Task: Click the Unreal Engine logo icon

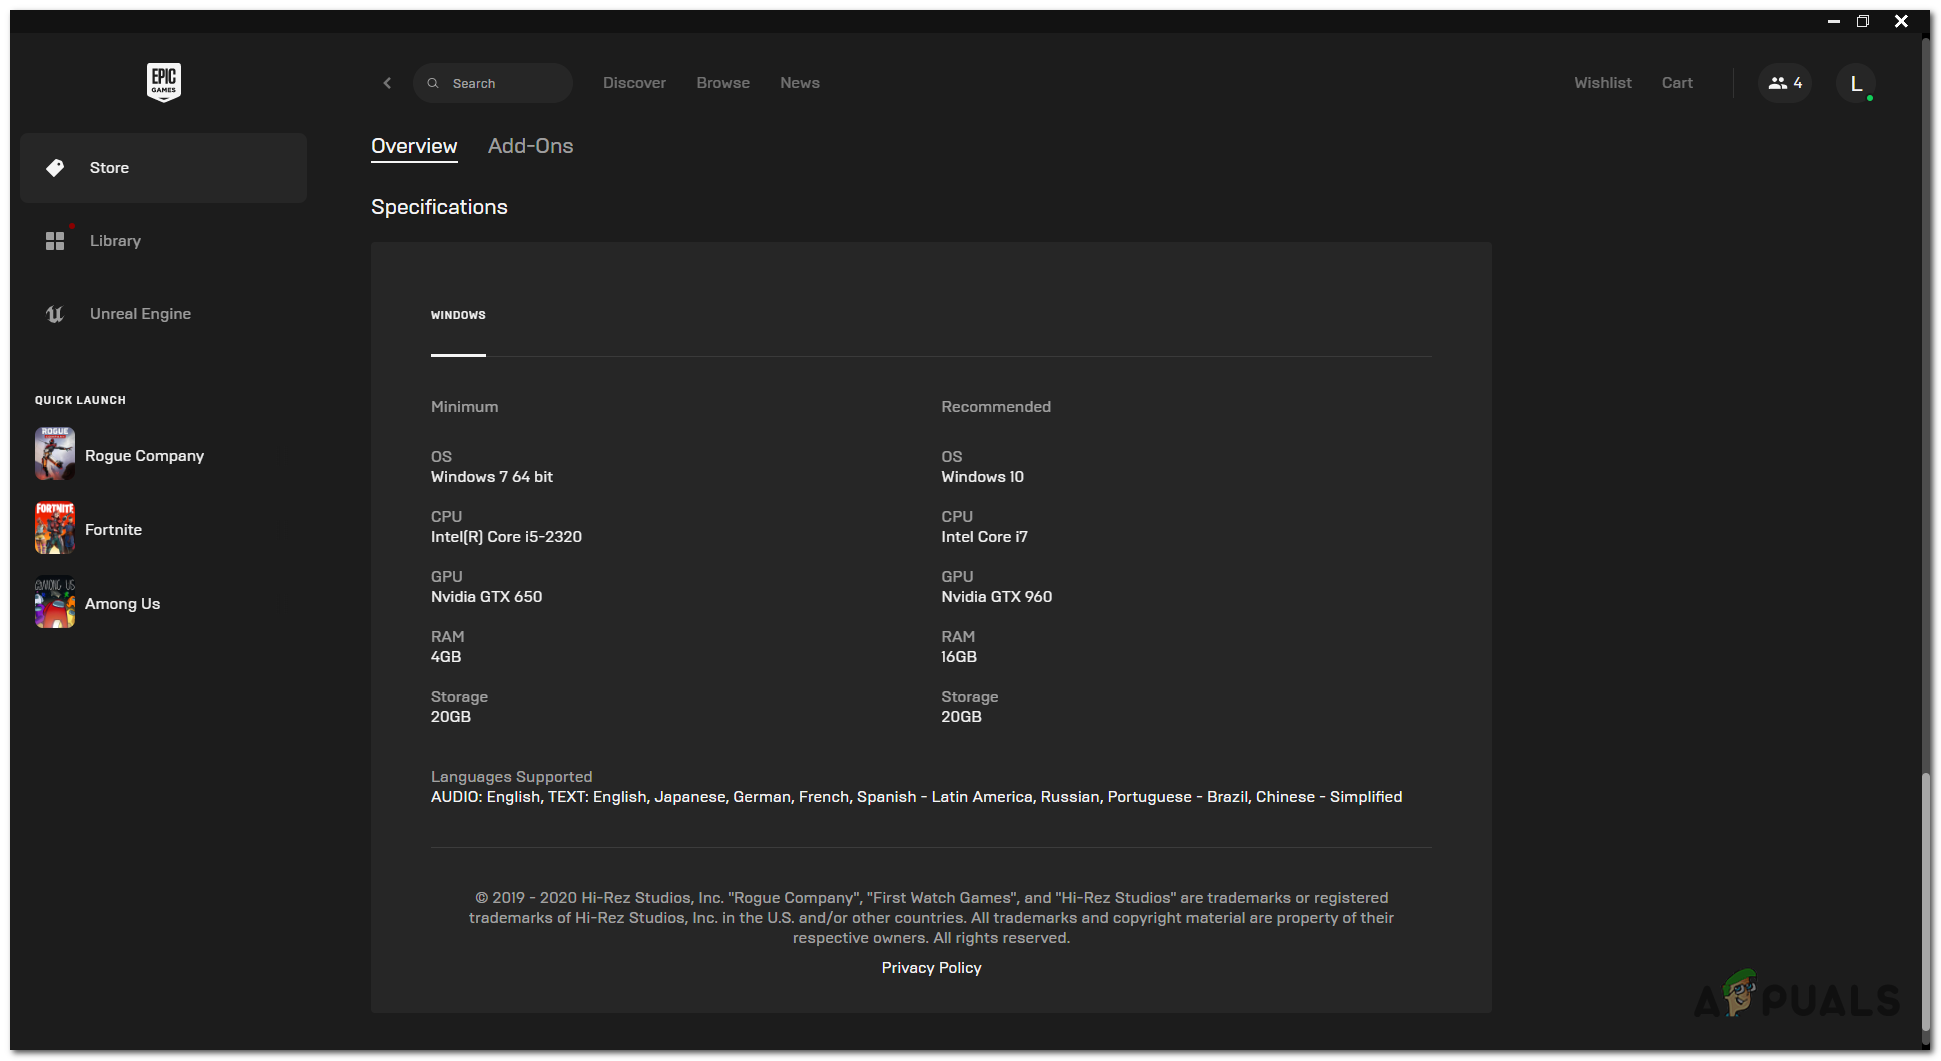Action: click(x=55, y=314)
